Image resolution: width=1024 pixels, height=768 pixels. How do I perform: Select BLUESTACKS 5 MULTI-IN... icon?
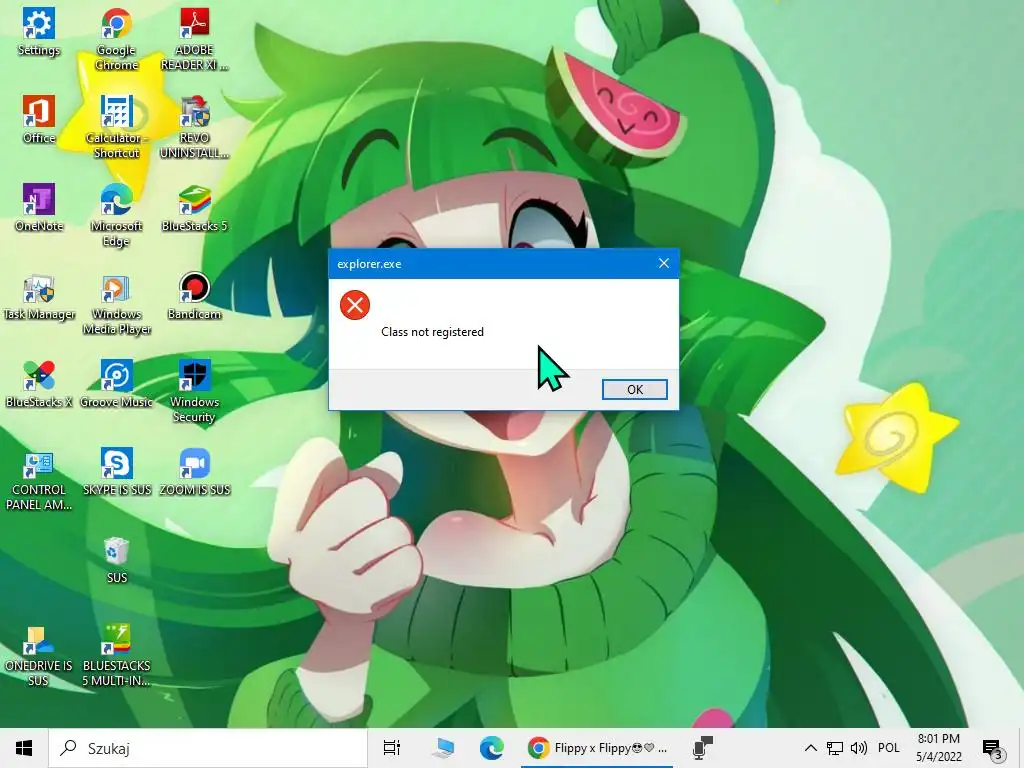(116, 655)
